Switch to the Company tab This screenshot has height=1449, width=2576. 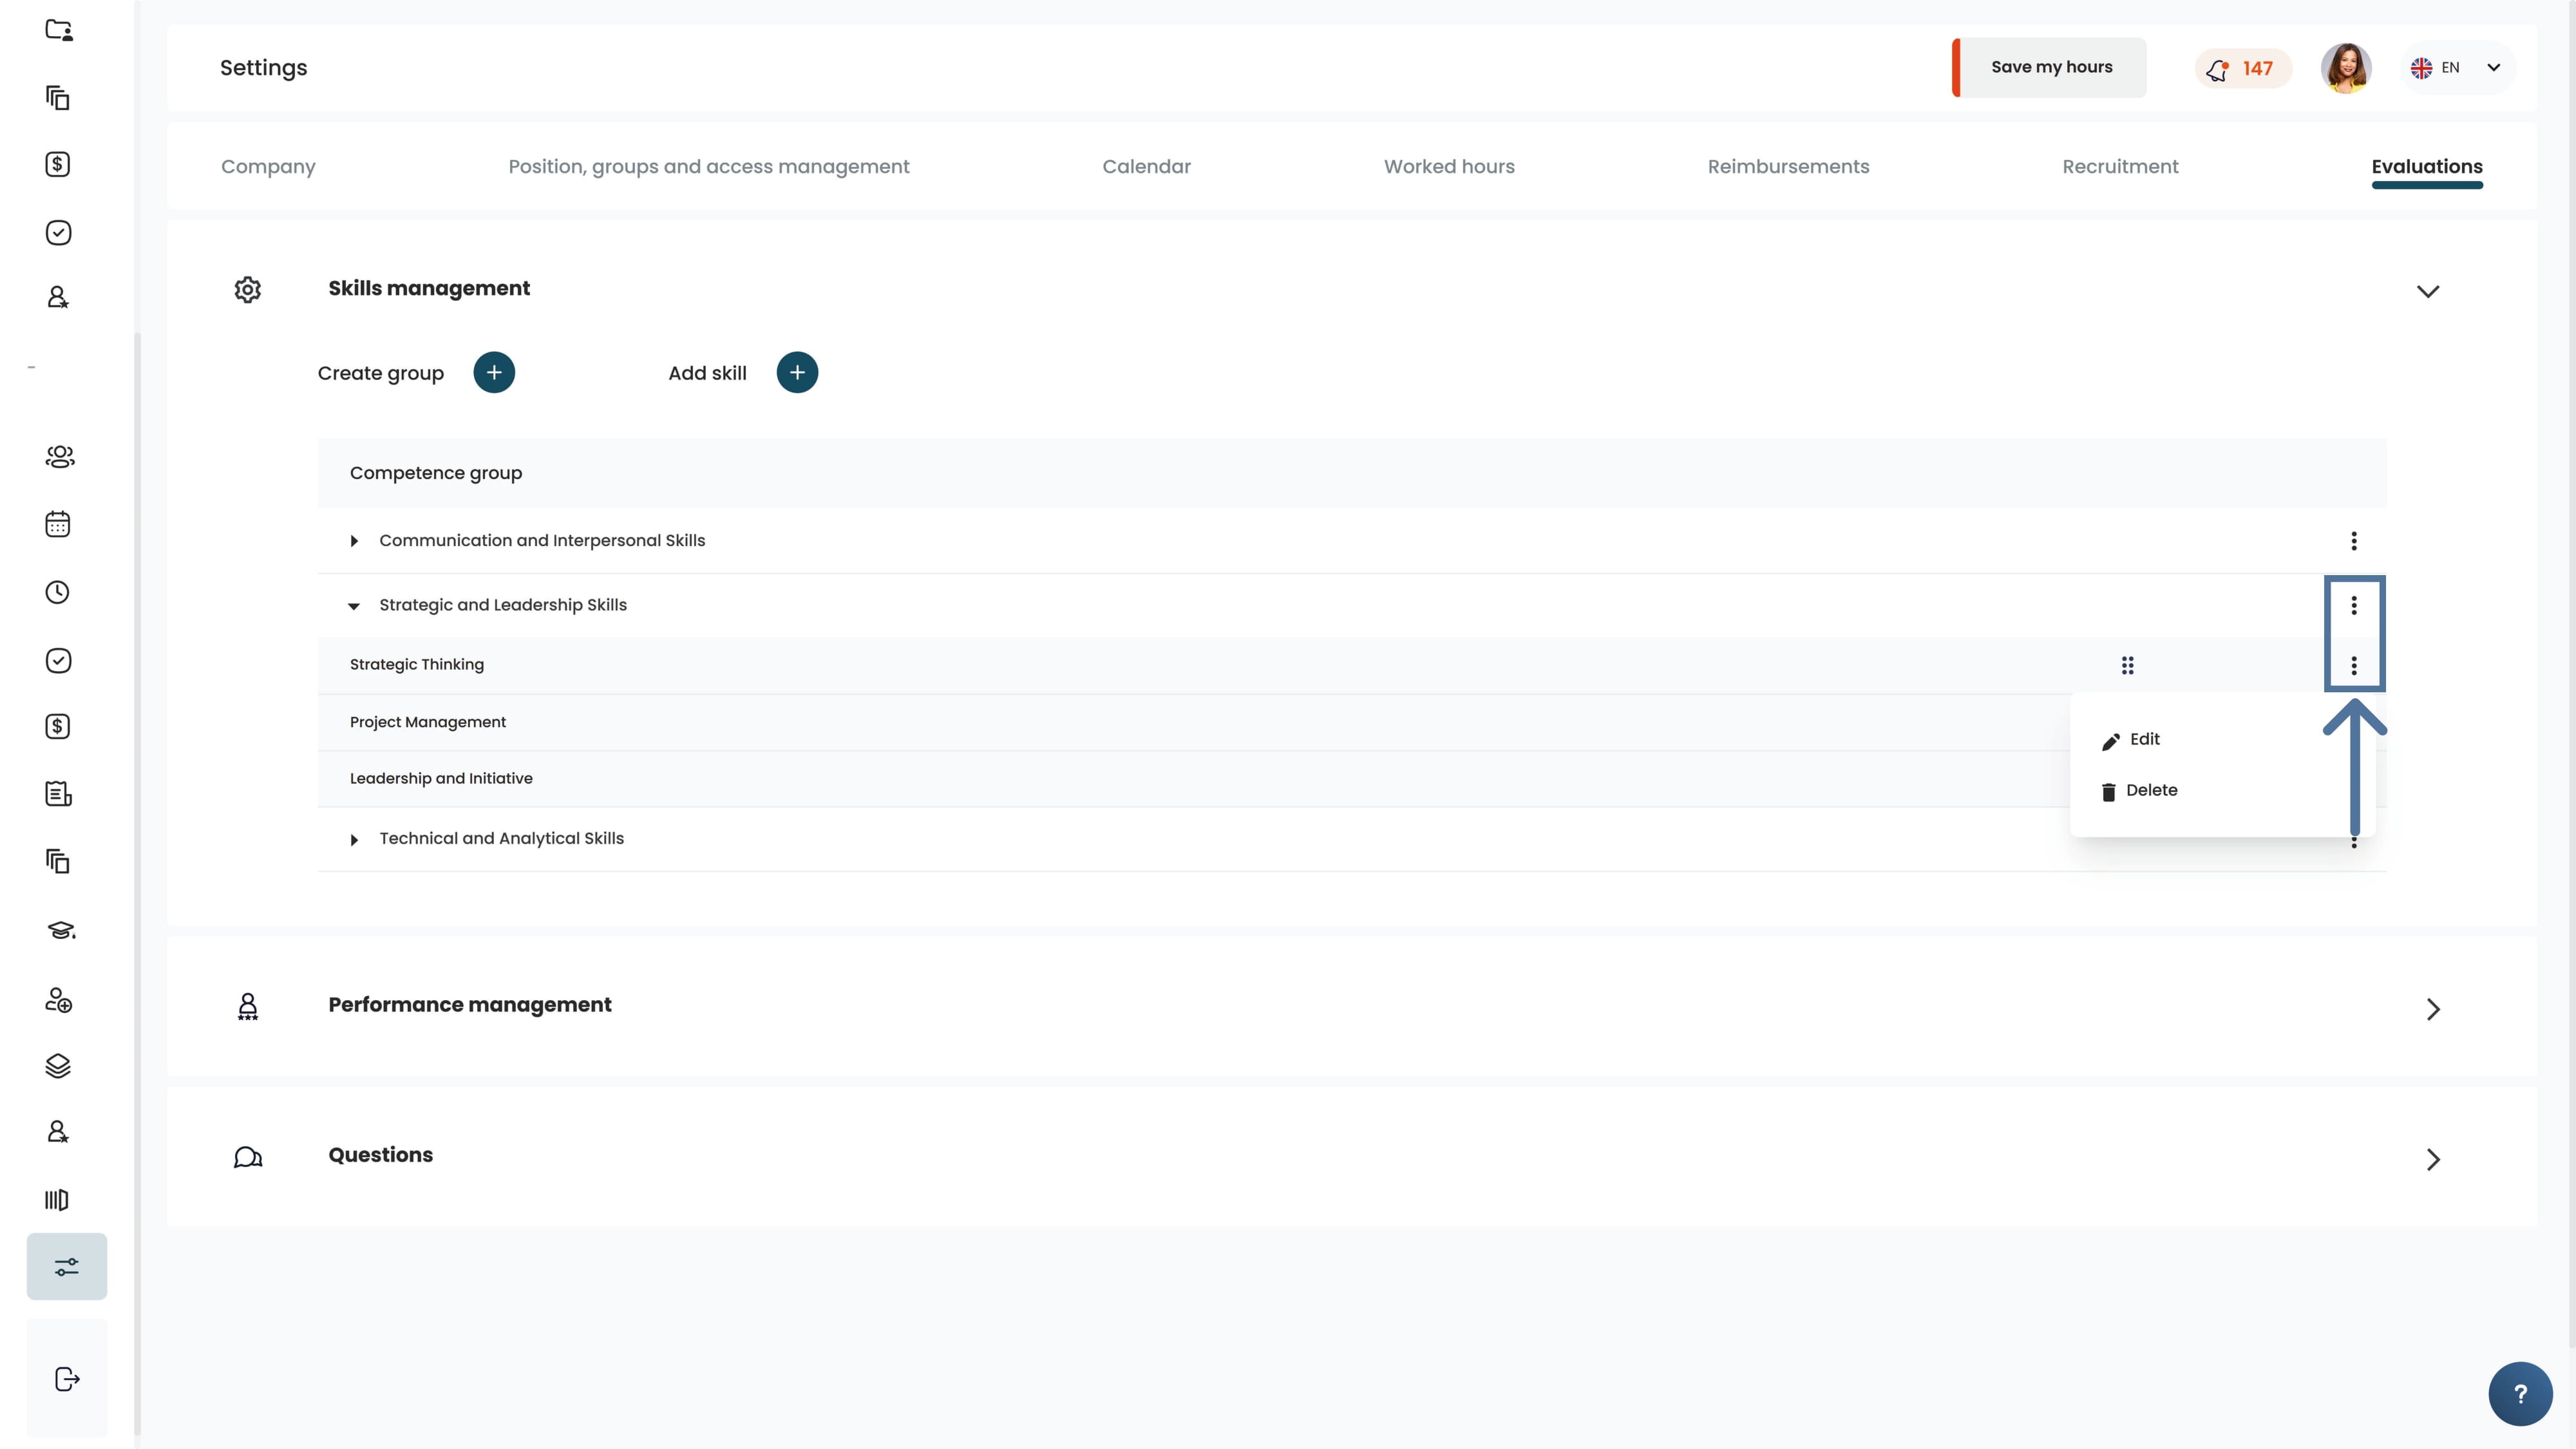(x=268, y=167)
